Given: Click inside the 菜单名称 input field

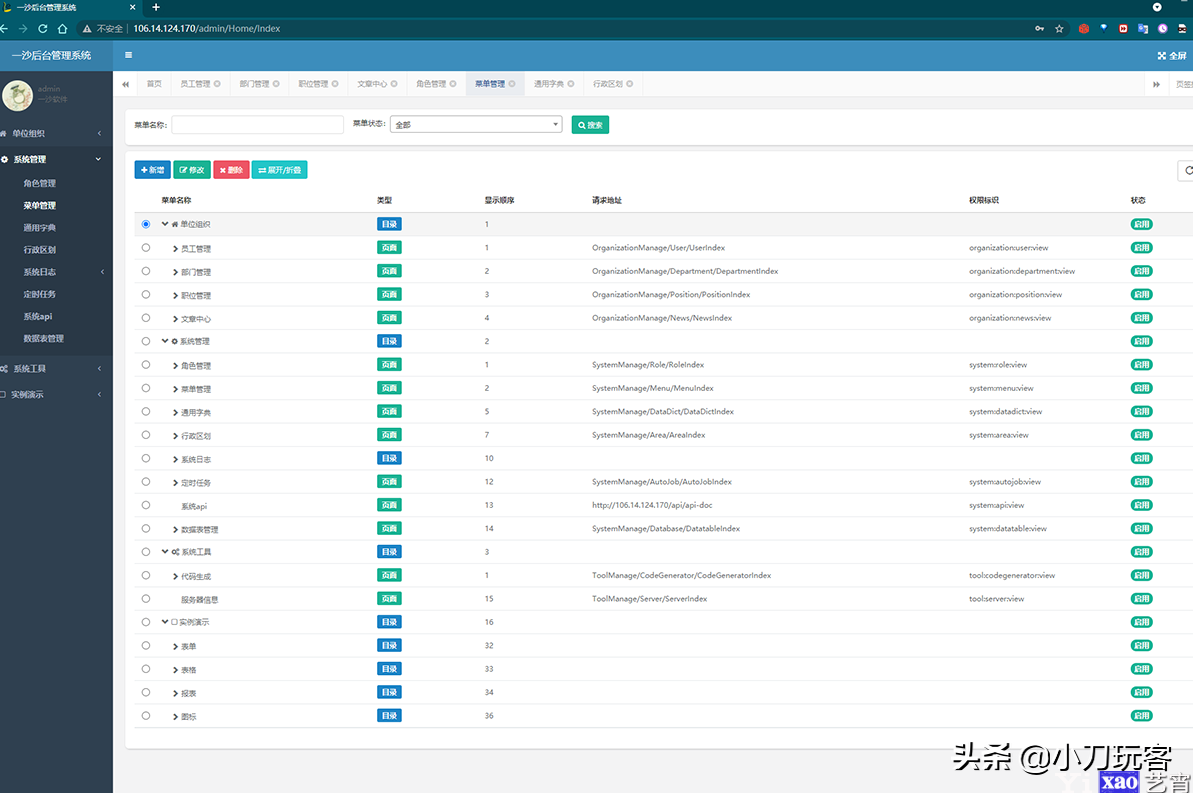Looking at the screenshot, I should coord(257,123).
